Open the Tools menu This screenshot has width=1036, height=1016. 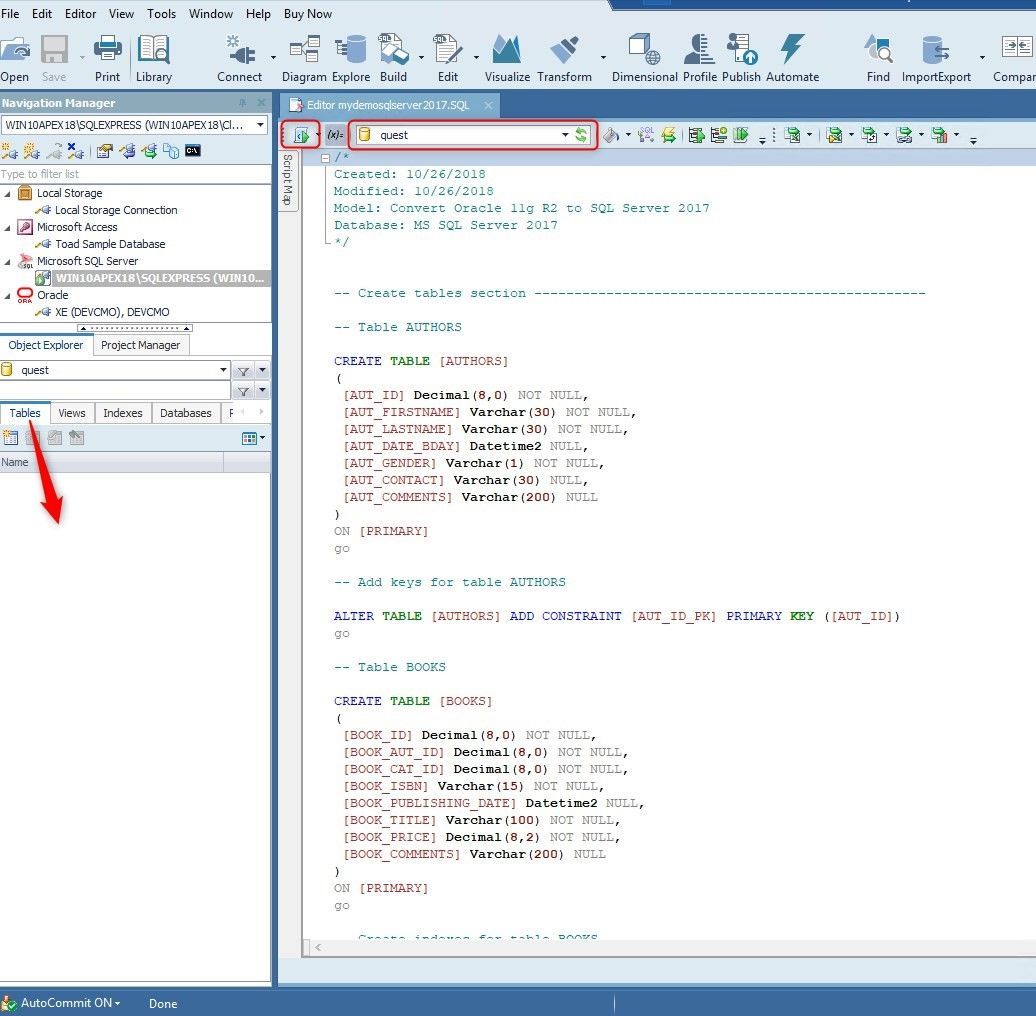pyautogui.click(x=161, y=13)
